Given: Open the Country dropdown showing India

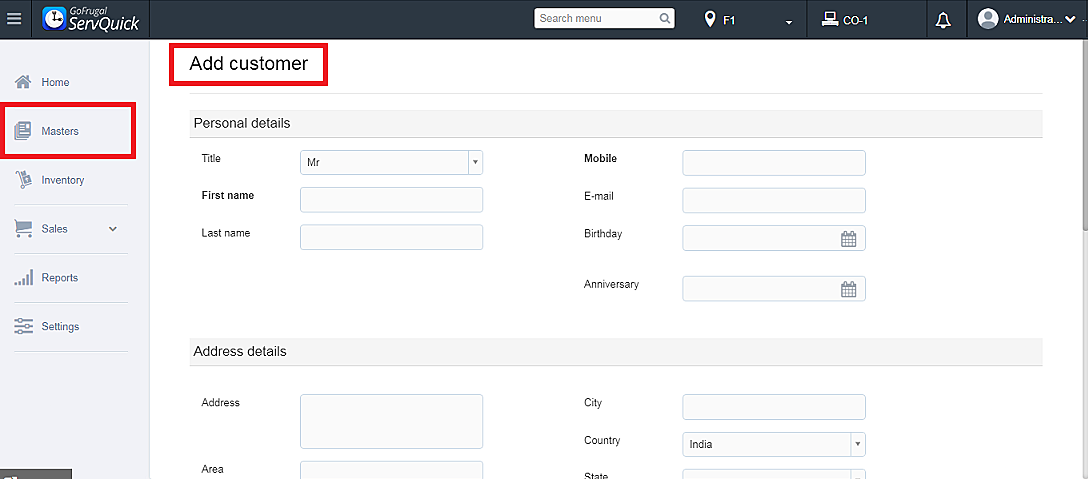Looking at the screenshot, I should pyautogui.click(x=773, y=444).
